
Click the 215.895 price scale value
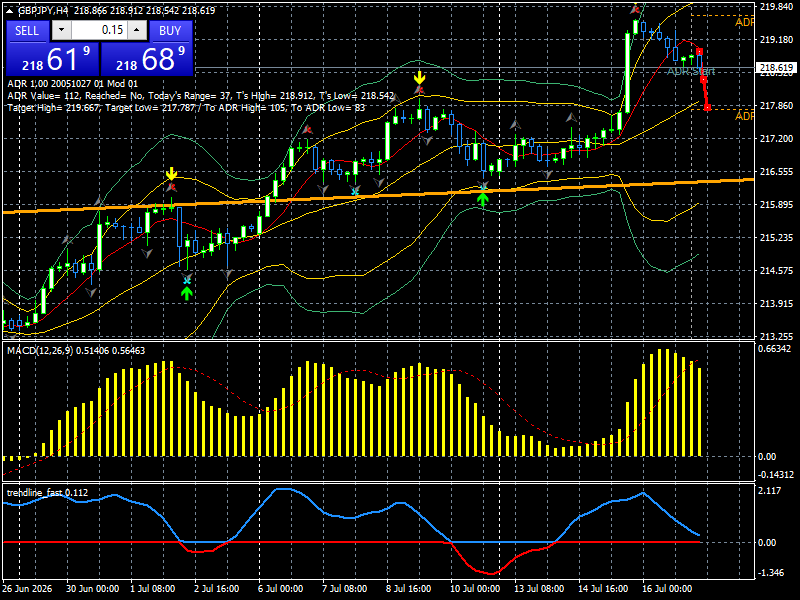click(x=776, y=205)
